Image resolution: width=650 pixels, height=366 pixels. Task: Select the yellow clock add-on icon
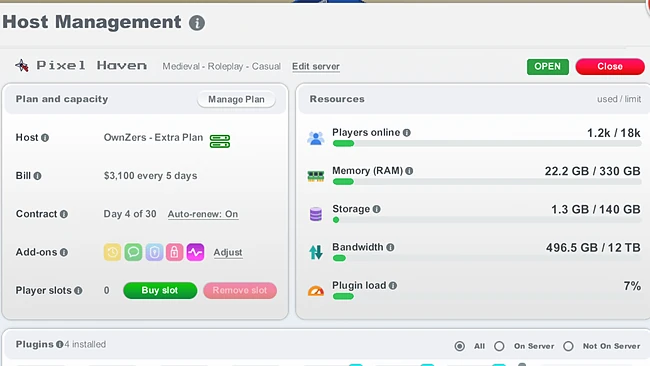coord(112,252)
